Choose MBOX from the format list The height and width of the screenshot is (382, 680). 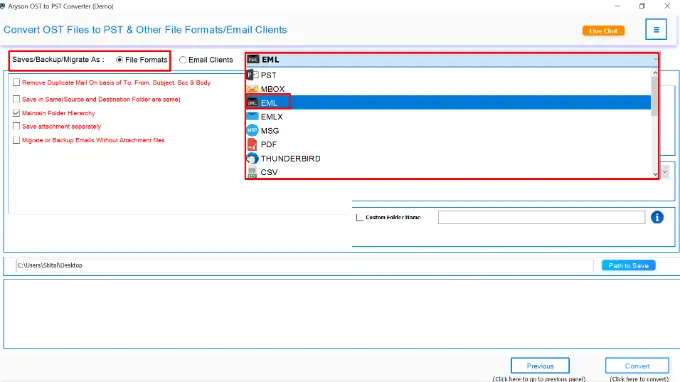[448, 89]
